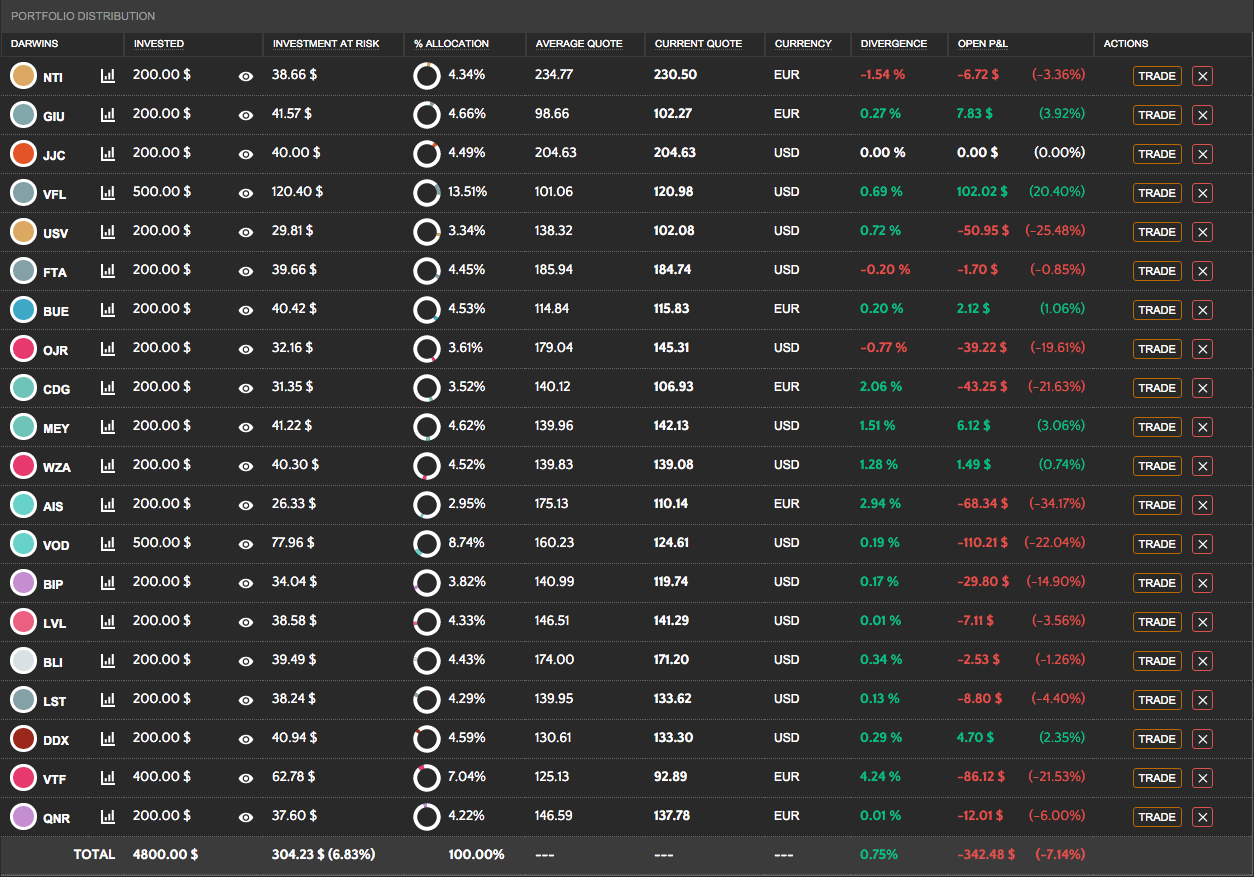Open the chart icon for VFL
Screen dimensions: 1254x877
tap(108, 193)
